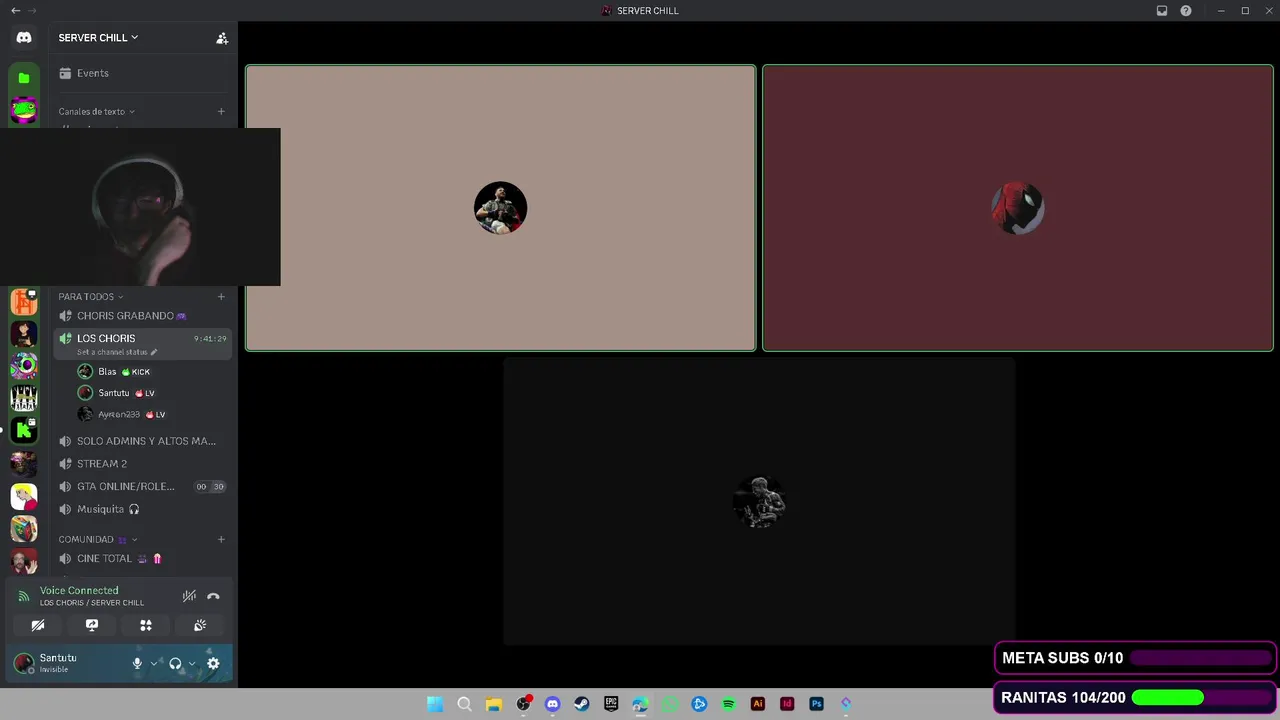Collapse the Canales de texto category

[x=96, y=112]
